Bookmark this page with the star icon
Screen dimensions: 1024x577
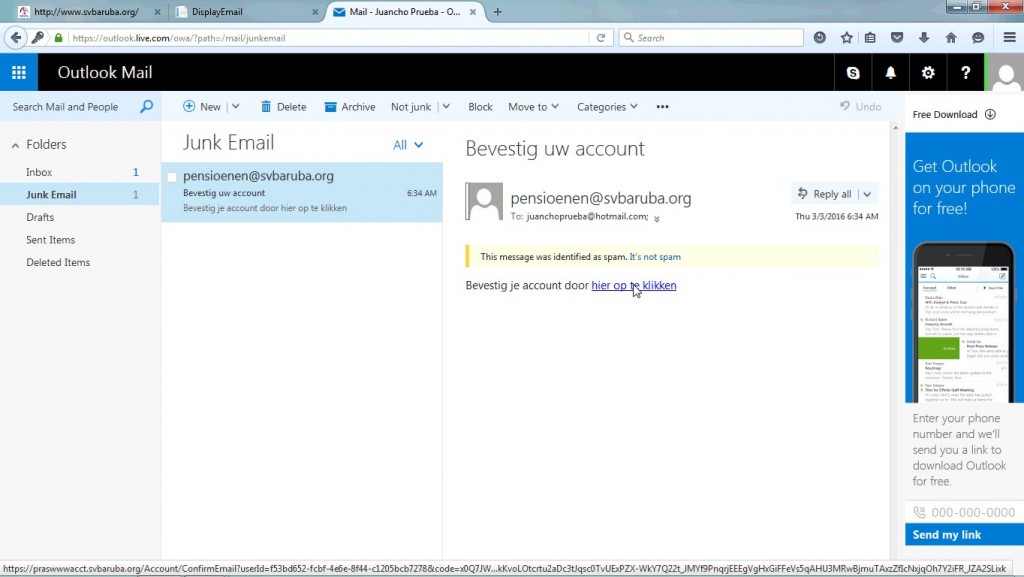pyautogui.click(x=846, y=38)
